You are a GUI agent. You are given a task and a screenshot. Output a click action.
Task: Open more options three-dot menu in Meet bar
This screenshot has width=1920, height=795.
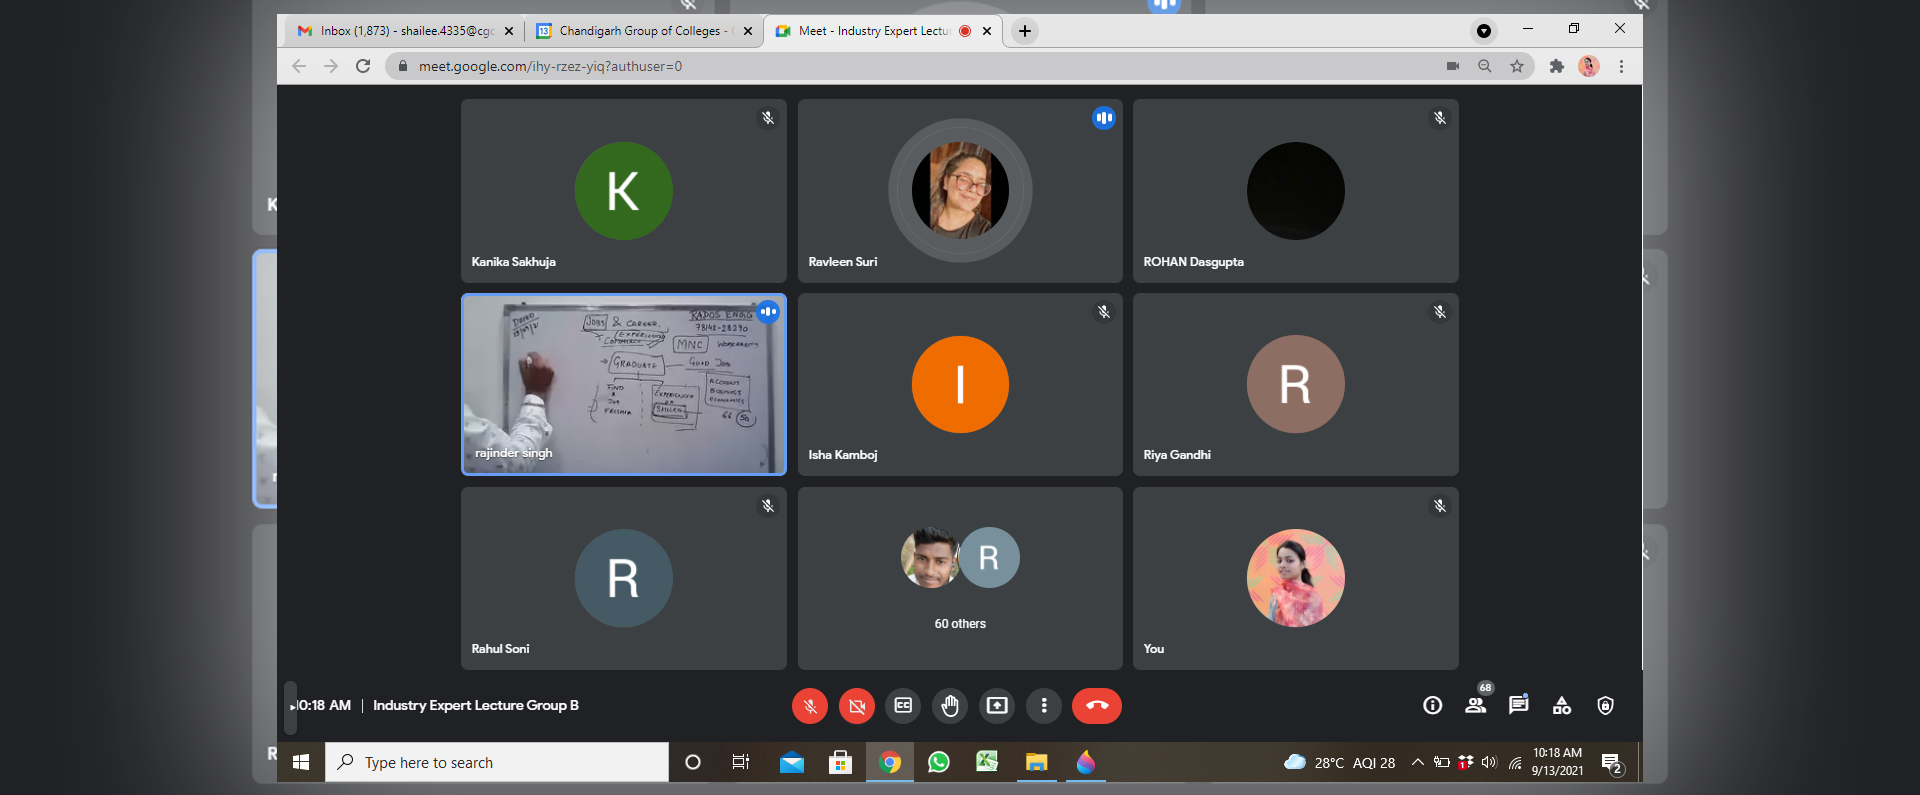tap(1044, 706)
